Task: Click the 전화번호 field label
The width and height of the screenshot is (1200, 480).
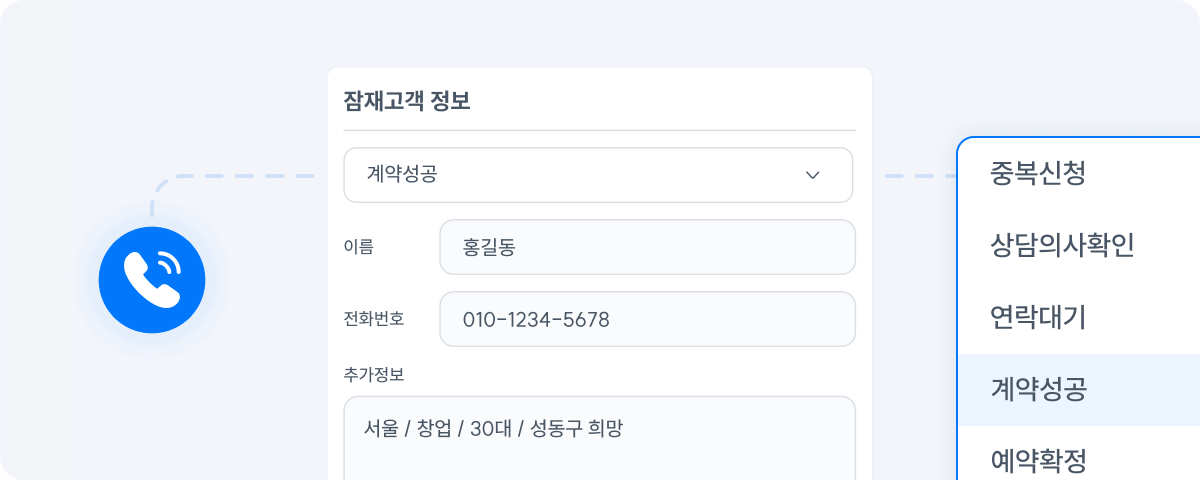Action: pos(374,319)
